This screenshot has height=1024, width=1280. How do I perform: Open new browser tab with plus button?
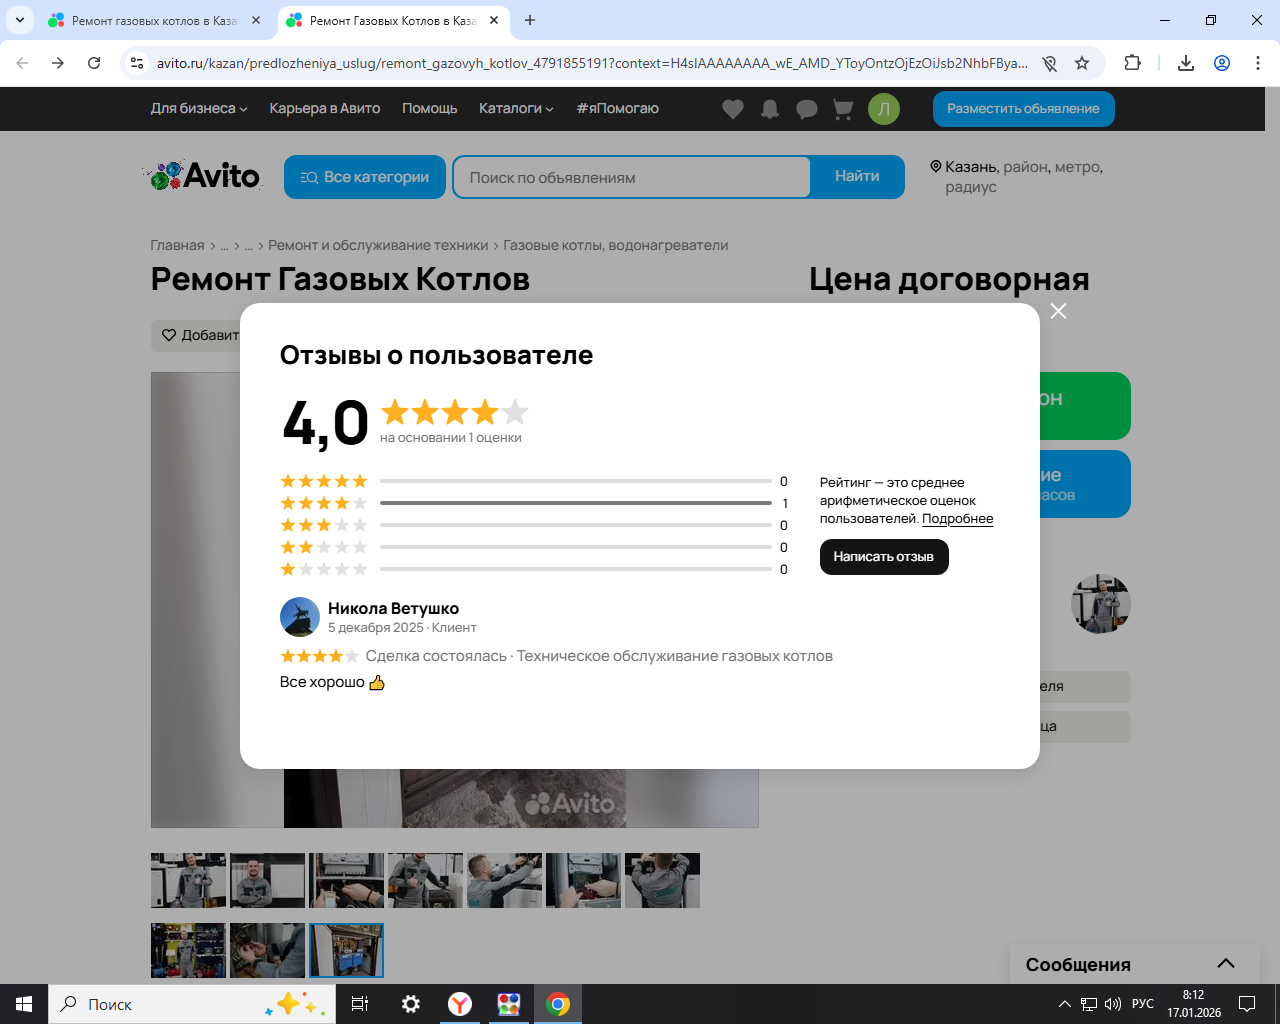(x=530, y=20)
